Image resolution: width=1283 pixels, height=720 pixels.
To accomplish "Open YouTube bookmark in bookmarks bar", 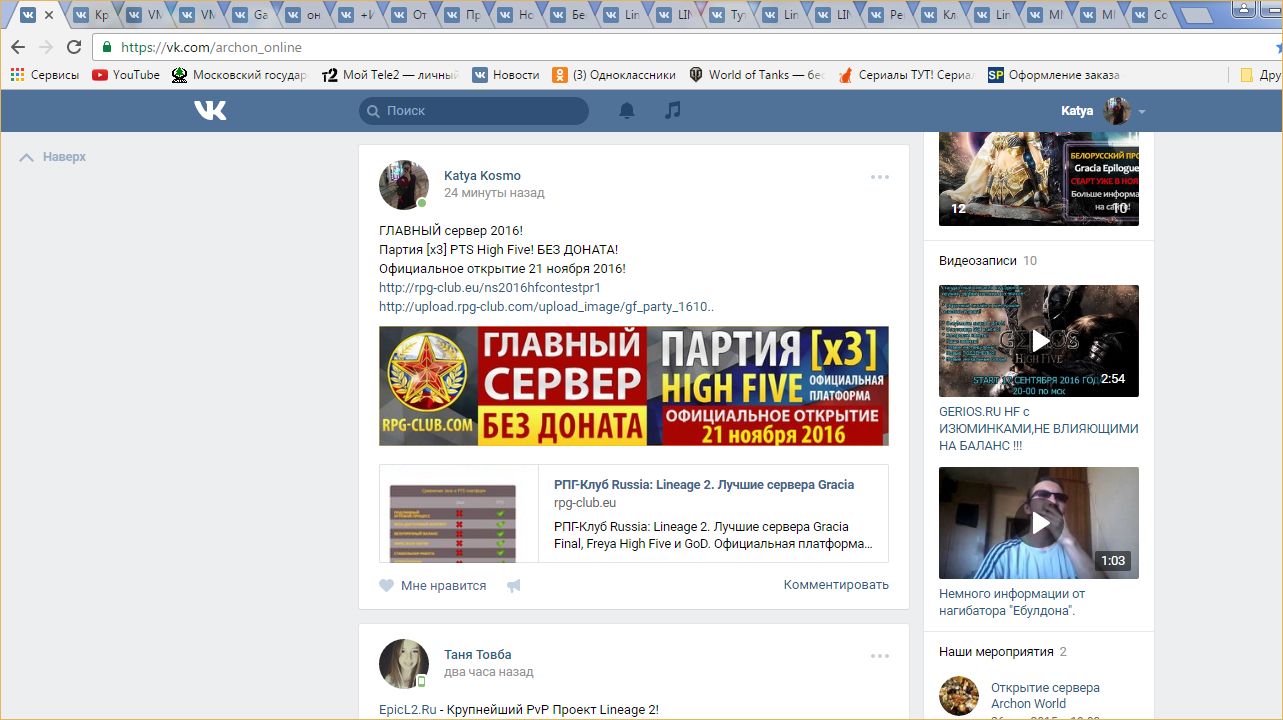I will click(x=126, y=75).
